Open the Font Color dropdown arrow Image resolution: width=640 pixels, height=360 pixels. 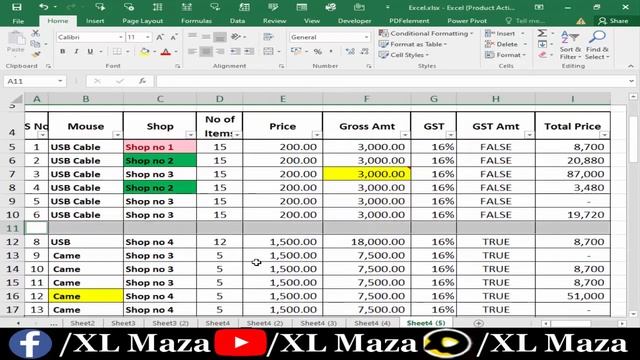176,52
